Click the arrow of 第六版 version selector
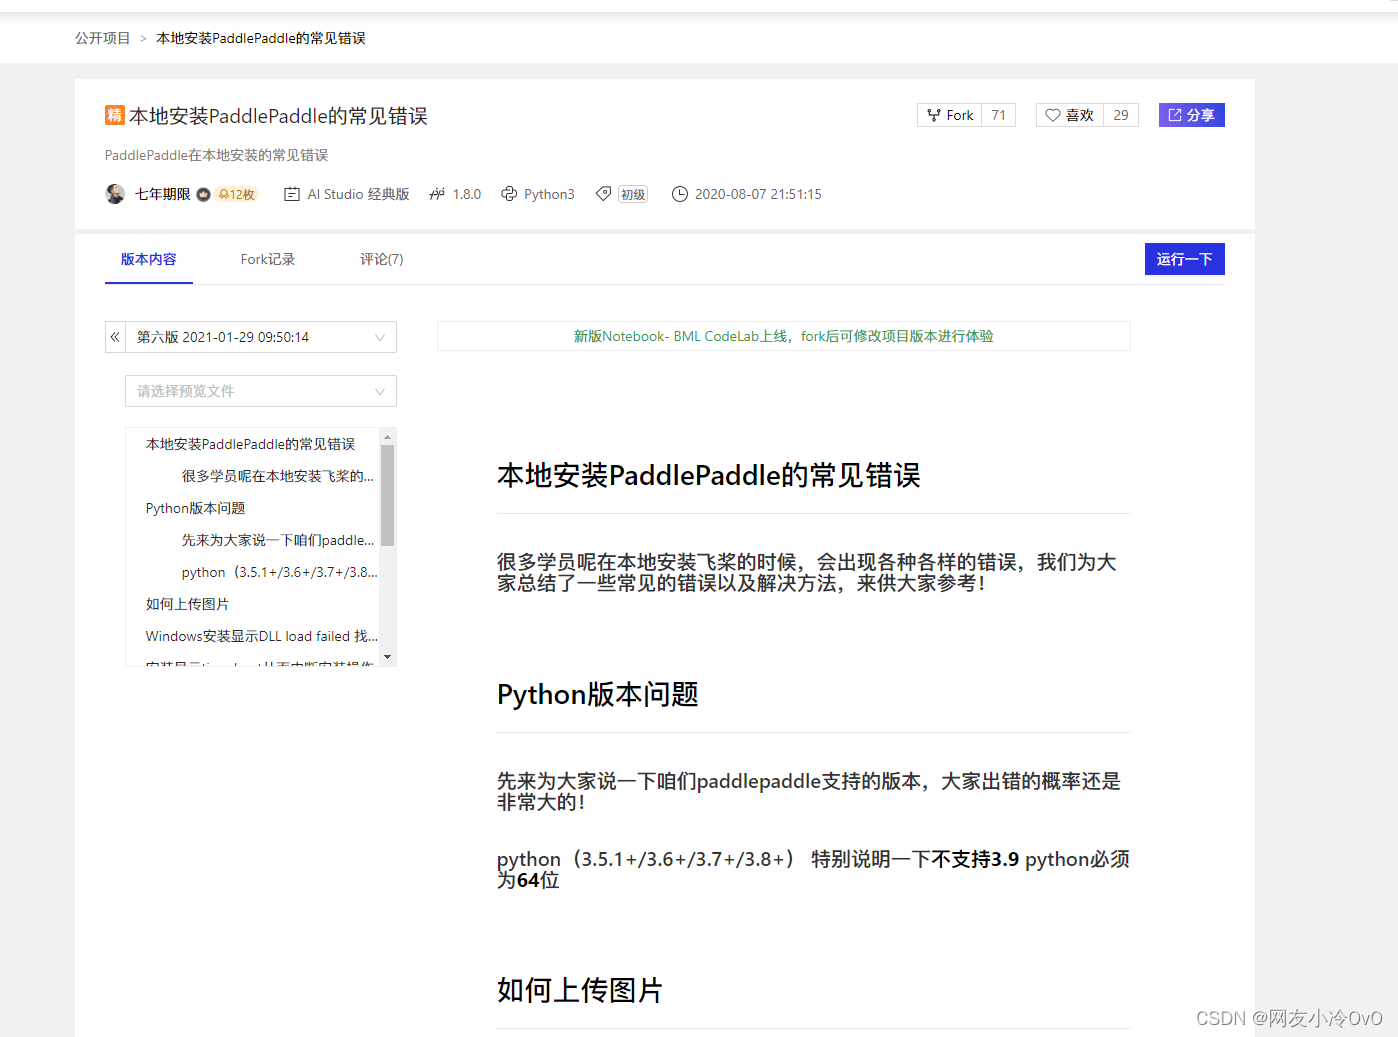 click(380, 338)
